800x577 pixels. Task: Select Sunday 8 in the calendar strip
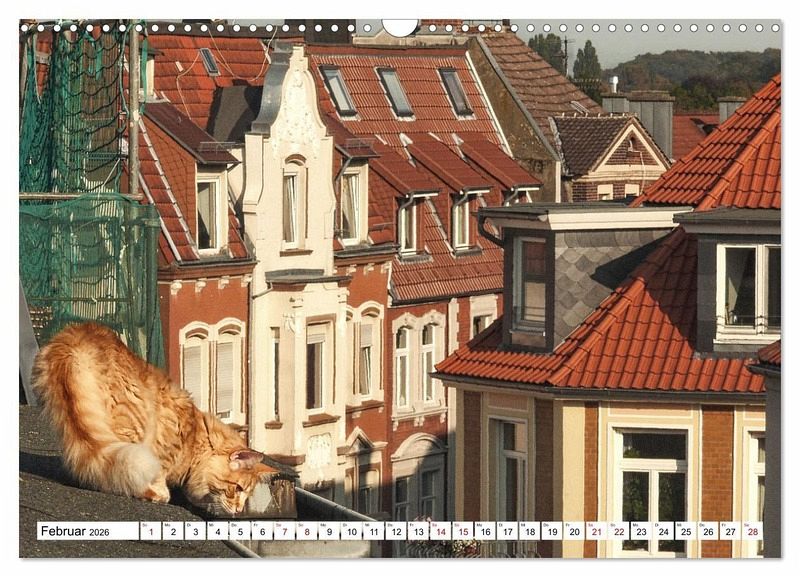pos(307,531)
